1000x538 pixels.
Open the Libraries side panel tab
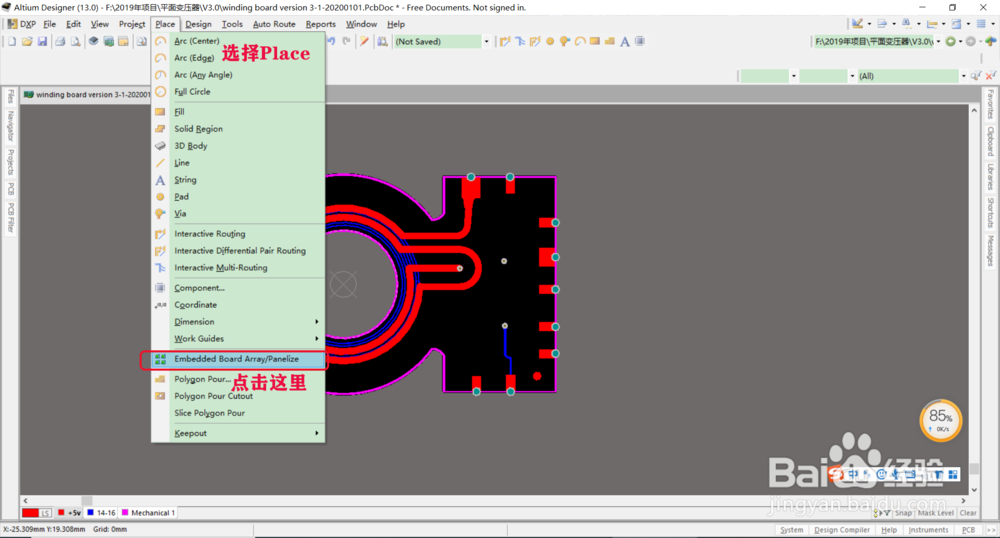pos(990,177)
